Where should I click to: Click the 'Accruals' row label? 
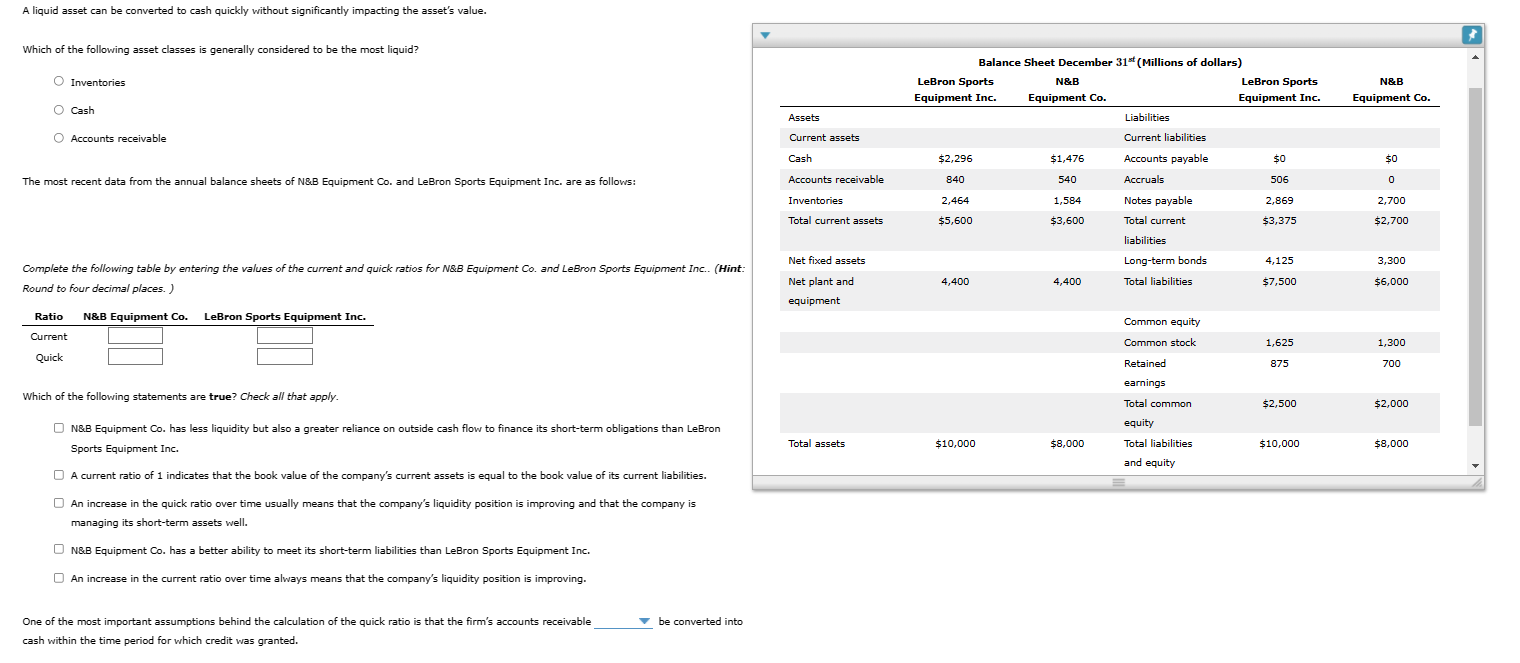pyautogui.click(x=1144, y=179)
